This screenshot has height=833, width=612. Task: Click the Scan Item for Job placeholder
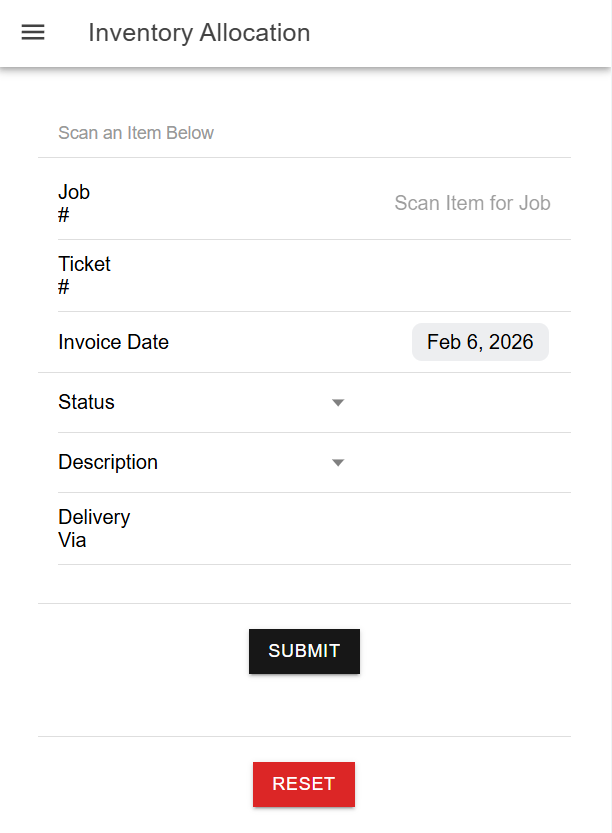click(x=472, y=202)
